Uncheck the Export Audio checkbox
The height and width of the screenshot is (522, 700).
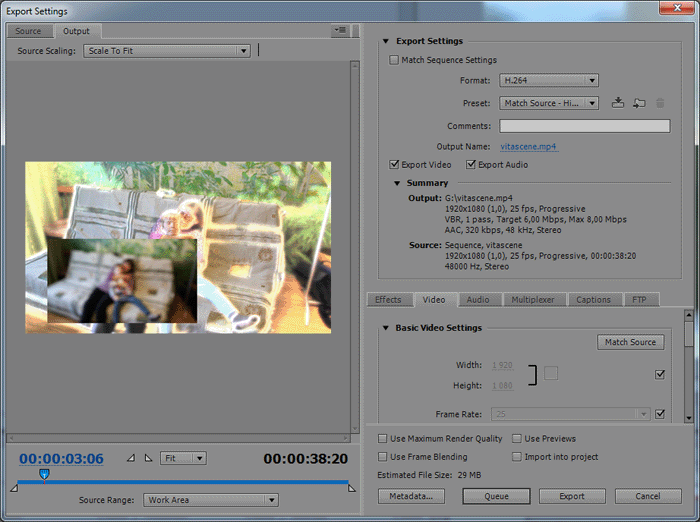coord(470,165)
